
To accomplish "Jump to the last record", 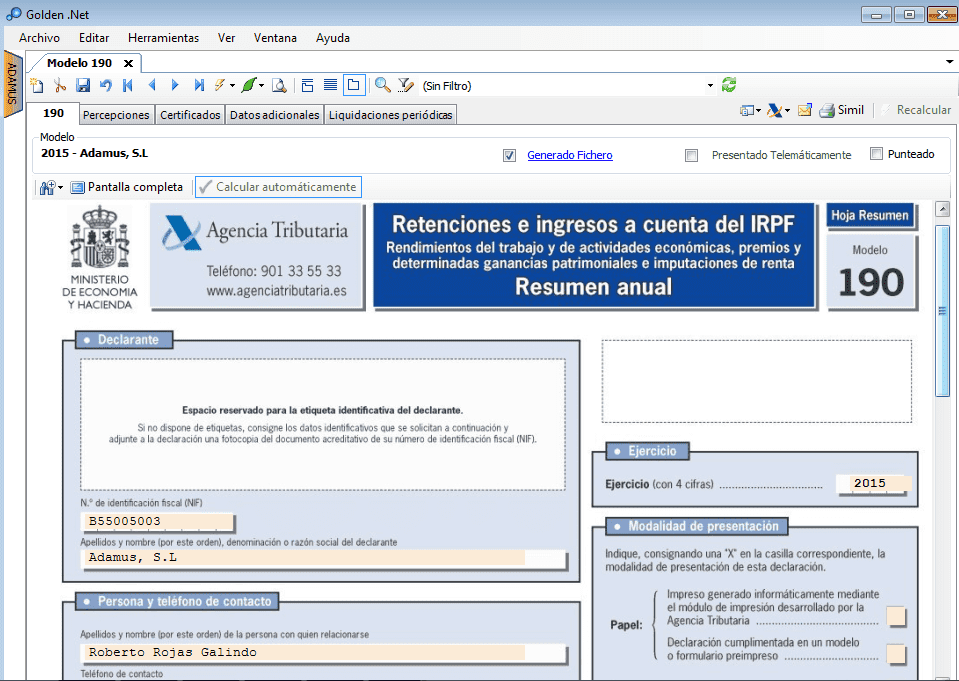I will point(199,86).
